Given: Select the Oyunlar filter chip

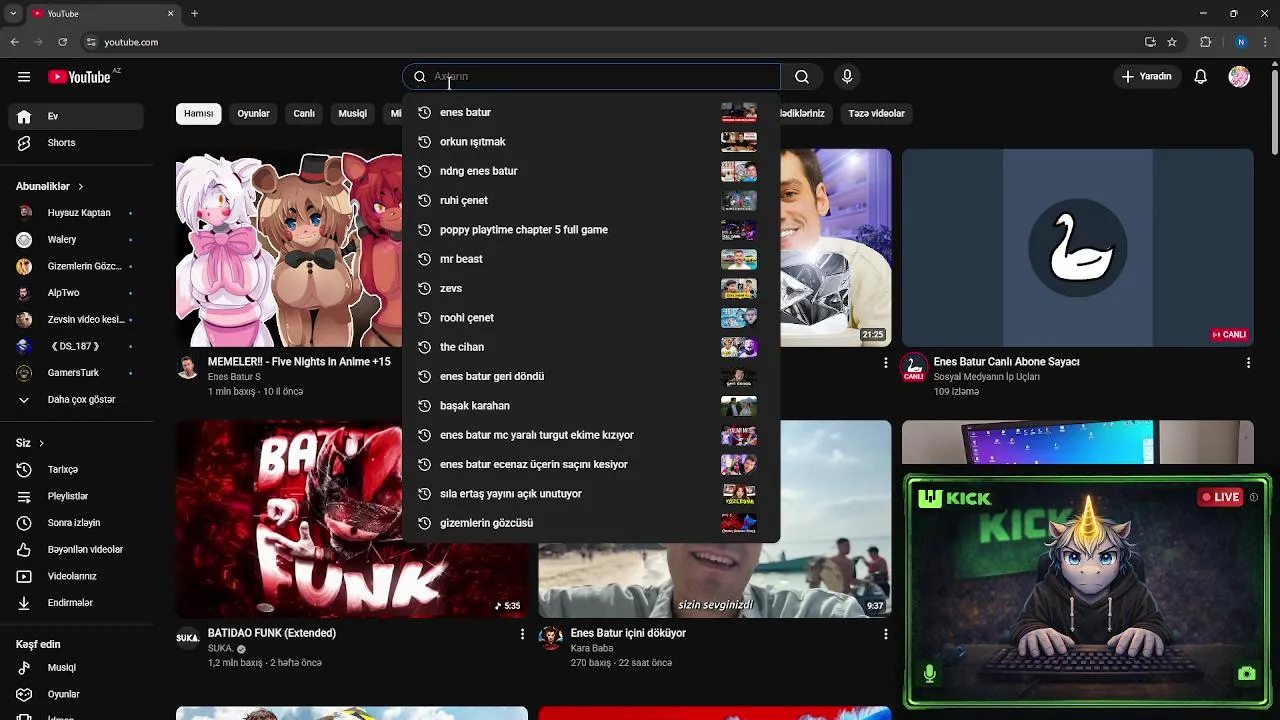Looking at the screenshot, I should 253,114.
